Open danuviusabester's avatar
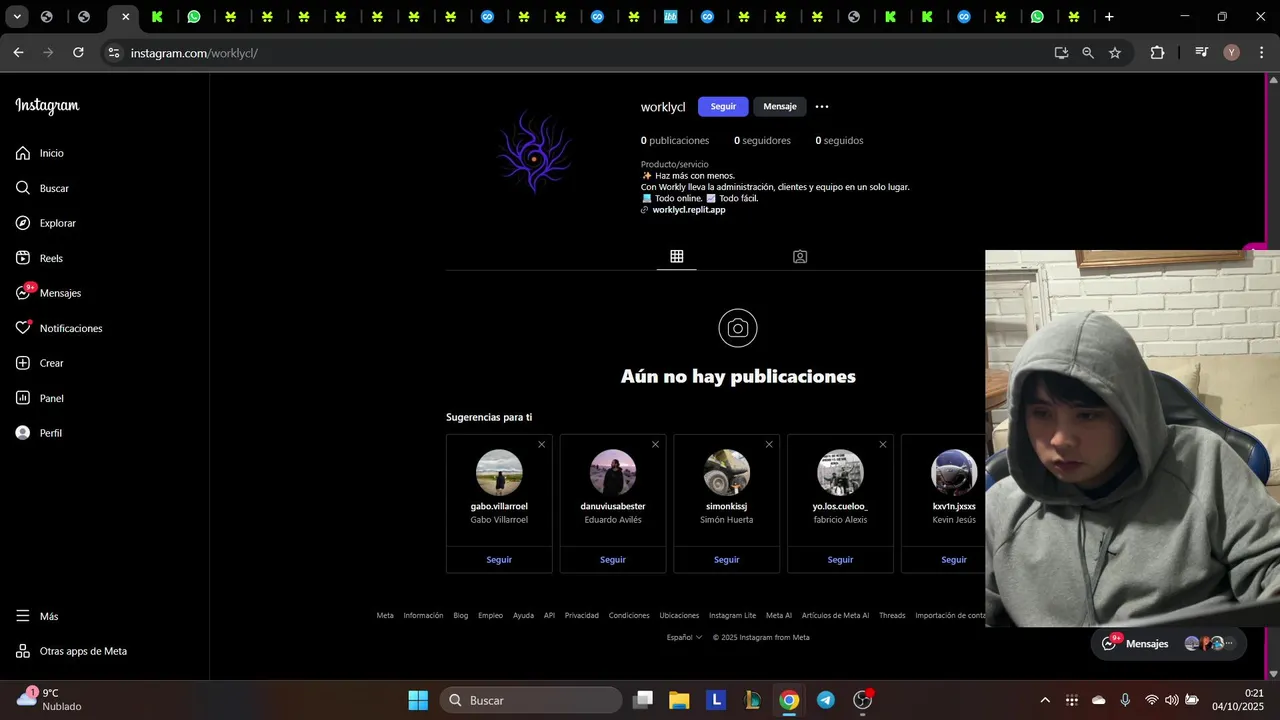1280x720 pixels. coord(613,473)
